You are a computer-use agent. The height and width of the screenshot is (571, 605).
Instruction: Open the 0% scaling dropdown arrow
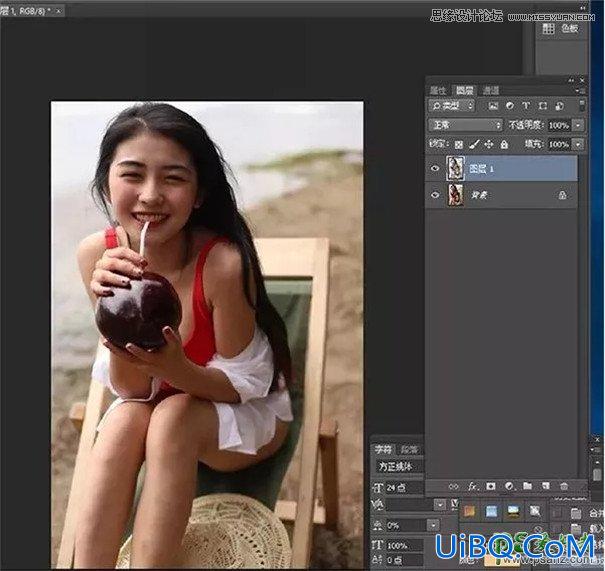[x=433, y=525]
